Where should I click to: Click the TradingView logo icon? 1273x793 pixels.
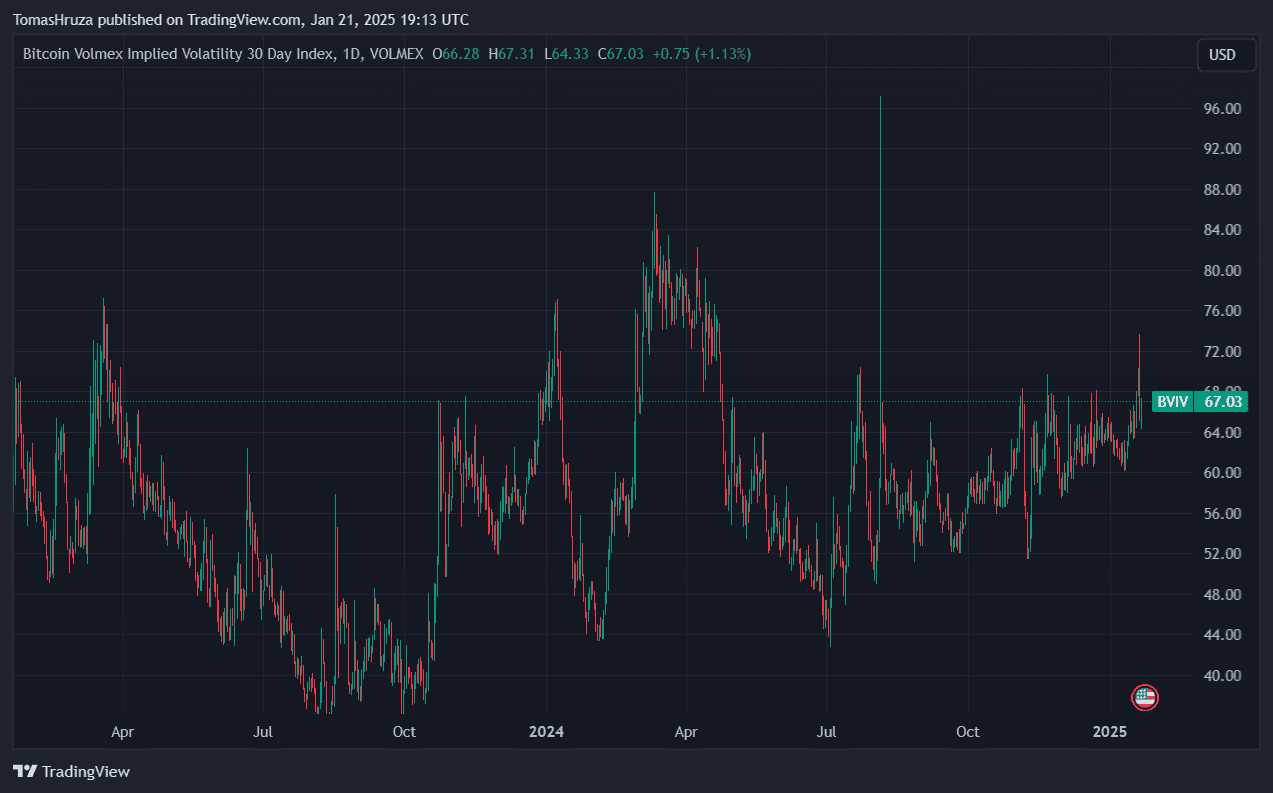coord(25,771)
